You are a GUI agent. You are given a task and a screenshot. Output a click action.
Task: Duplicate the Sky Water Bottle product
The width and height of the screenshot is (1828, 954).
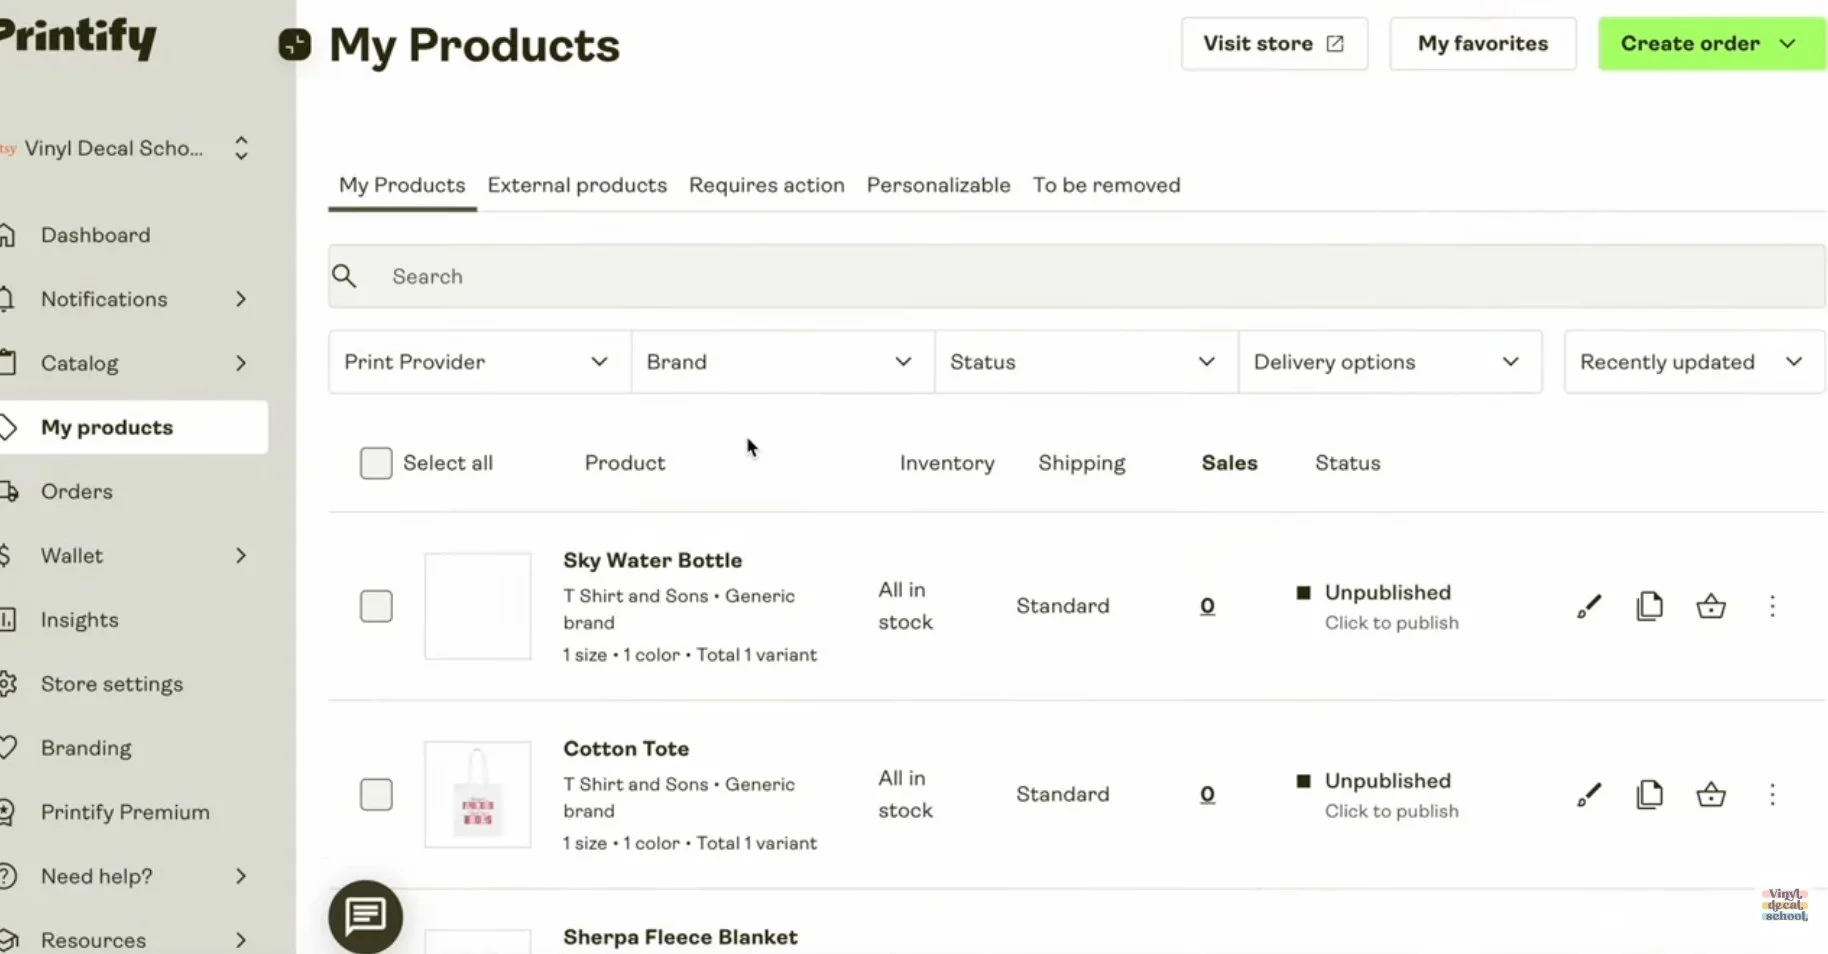pyautogui.click(x=1649, y=606)
